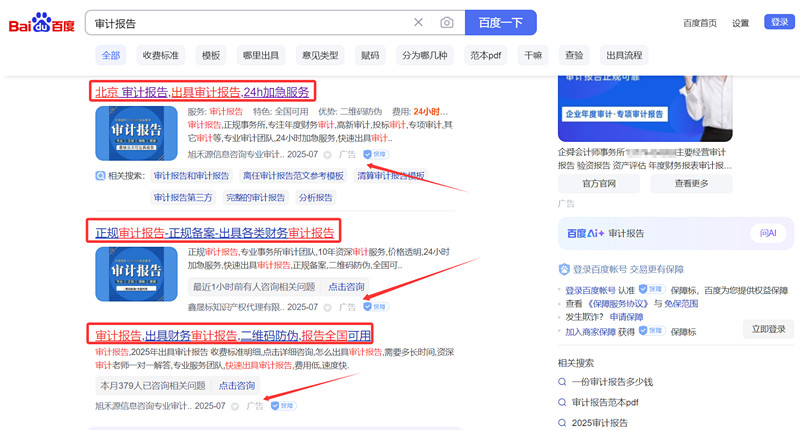Open the 百度首页 link
The width and height of the screenshot is (800, 430).
pyautogui.click(x=700, y=23)
